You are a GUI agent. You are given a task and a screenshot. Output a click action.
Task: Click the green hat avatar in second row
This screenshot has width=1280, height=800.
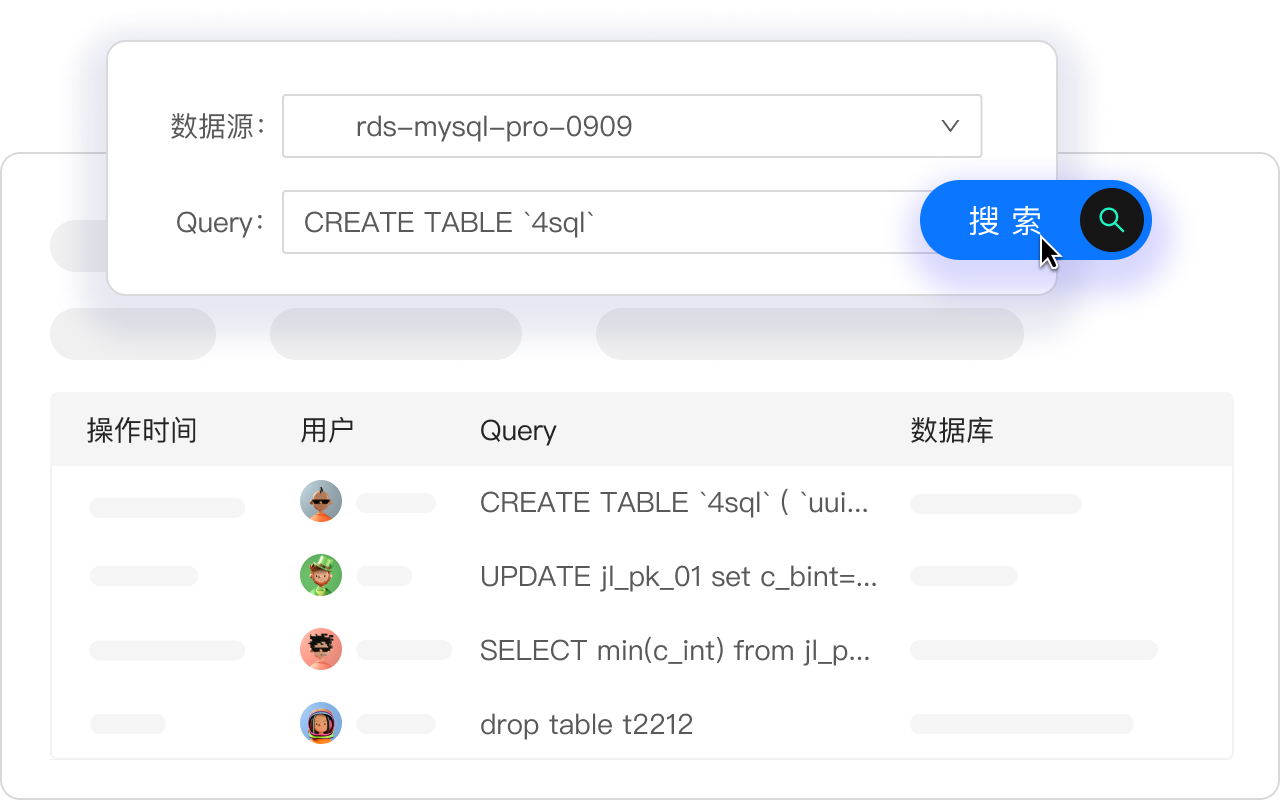click(321, 576)
